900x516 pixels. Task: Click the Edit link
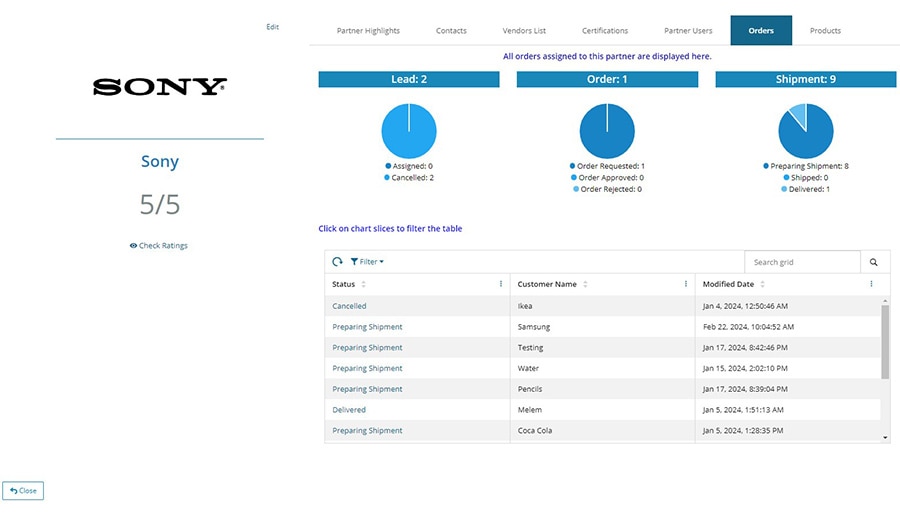pyautogui.click(x=273, y=27)
